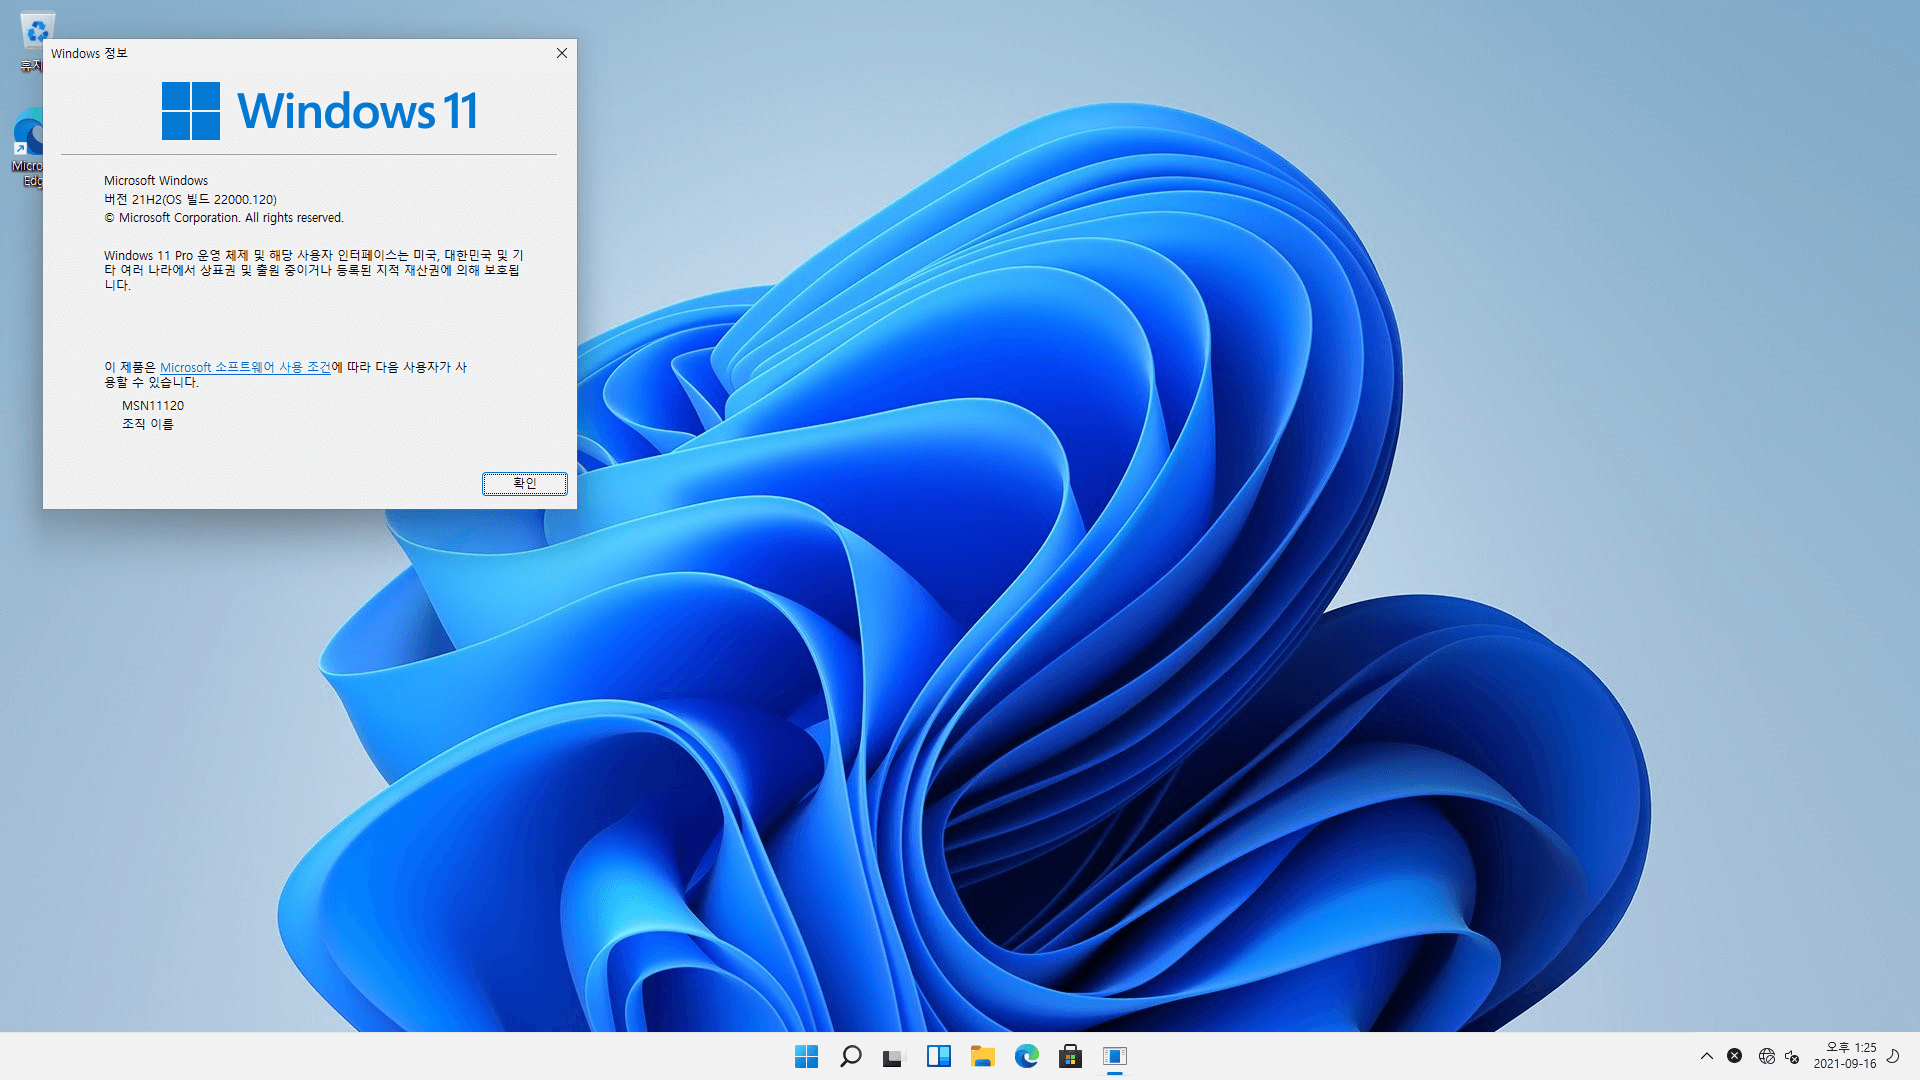Open the Start menu from taskbar
Screen dimensions: 1920x1080
pyautogui.click(x=806, y=1056)
